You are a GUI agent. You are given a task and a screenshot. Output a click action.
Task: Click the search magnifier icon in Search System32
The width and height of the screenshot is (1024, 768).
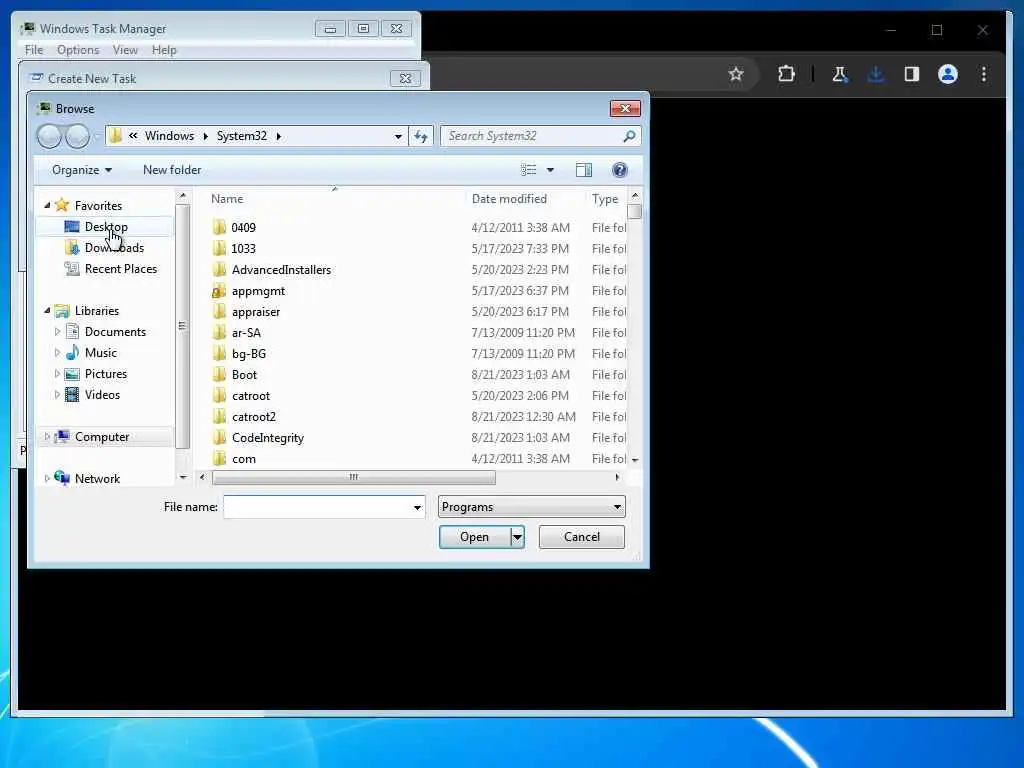point(629,136)
